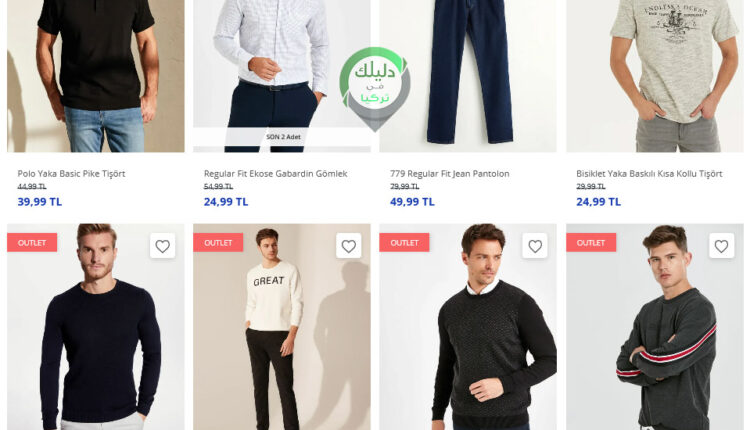Favorite the navy sweater with heart icon
The height and width of the screenshot is (430, 750).
(x=162, y=246)
